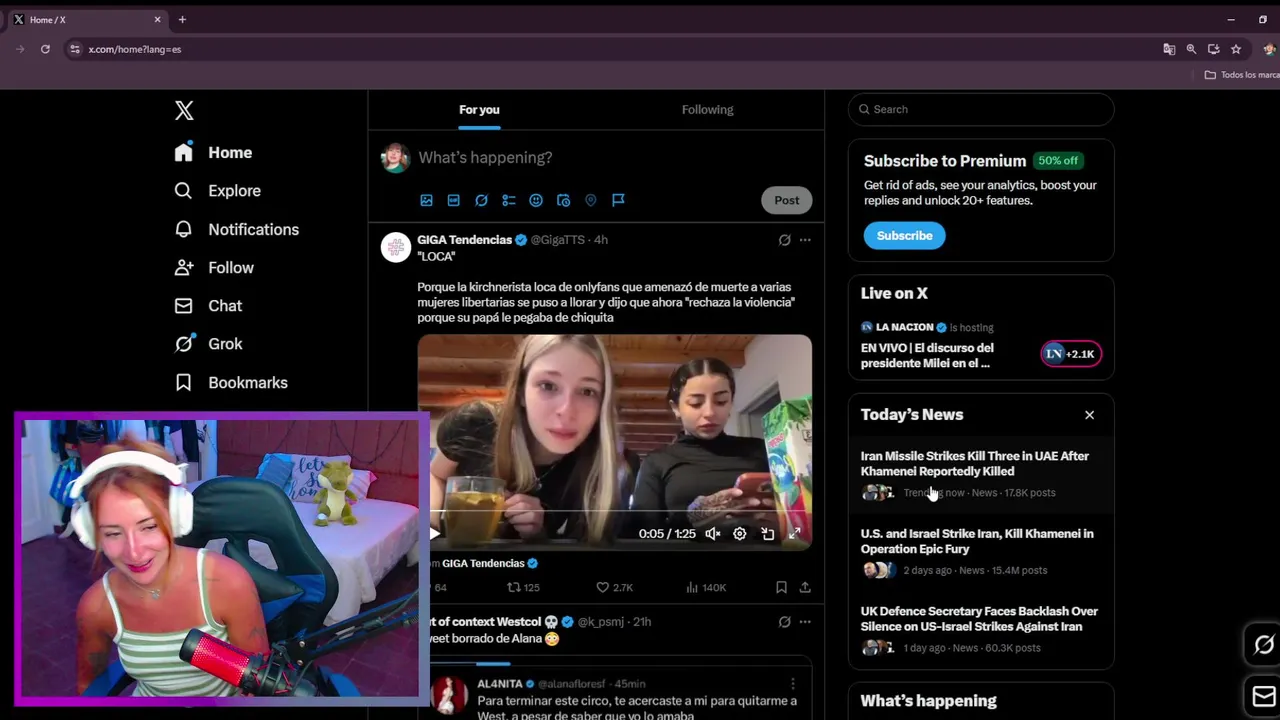Open Chat in sidebar
The height and width of the screenshot is (720, 1280).
208,306
